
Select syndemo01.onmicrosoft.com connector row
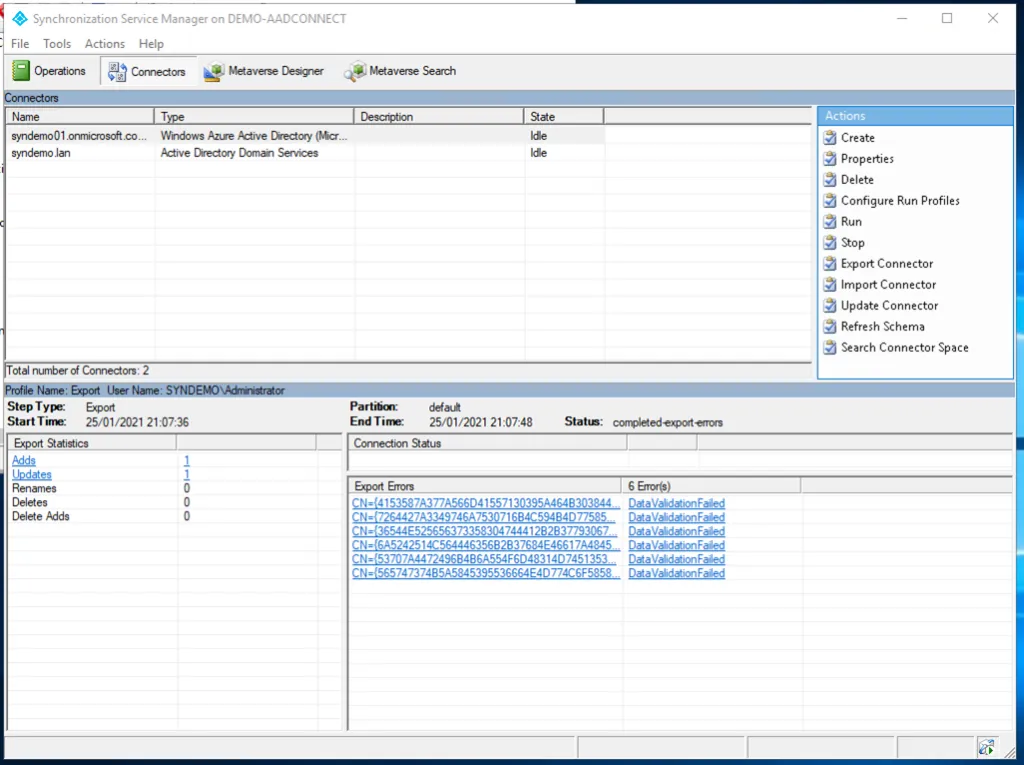79,136
